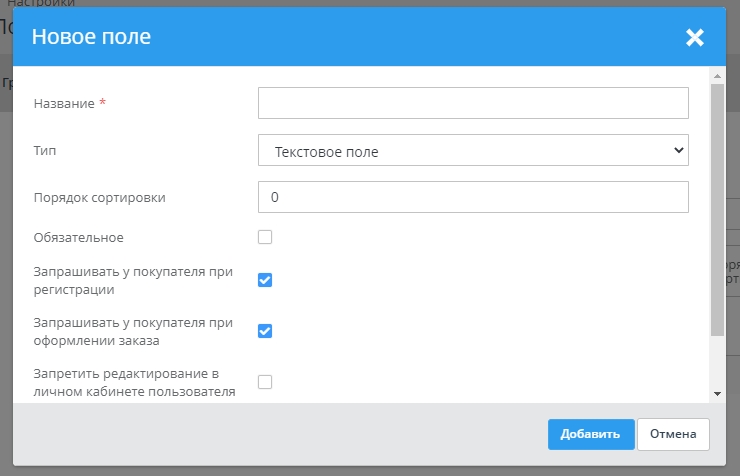Image resolution: width=740 pixels, height=476 pixels.
Task: Open the Тип dropdown showing Текстовое поле
Action: [473, 151]
